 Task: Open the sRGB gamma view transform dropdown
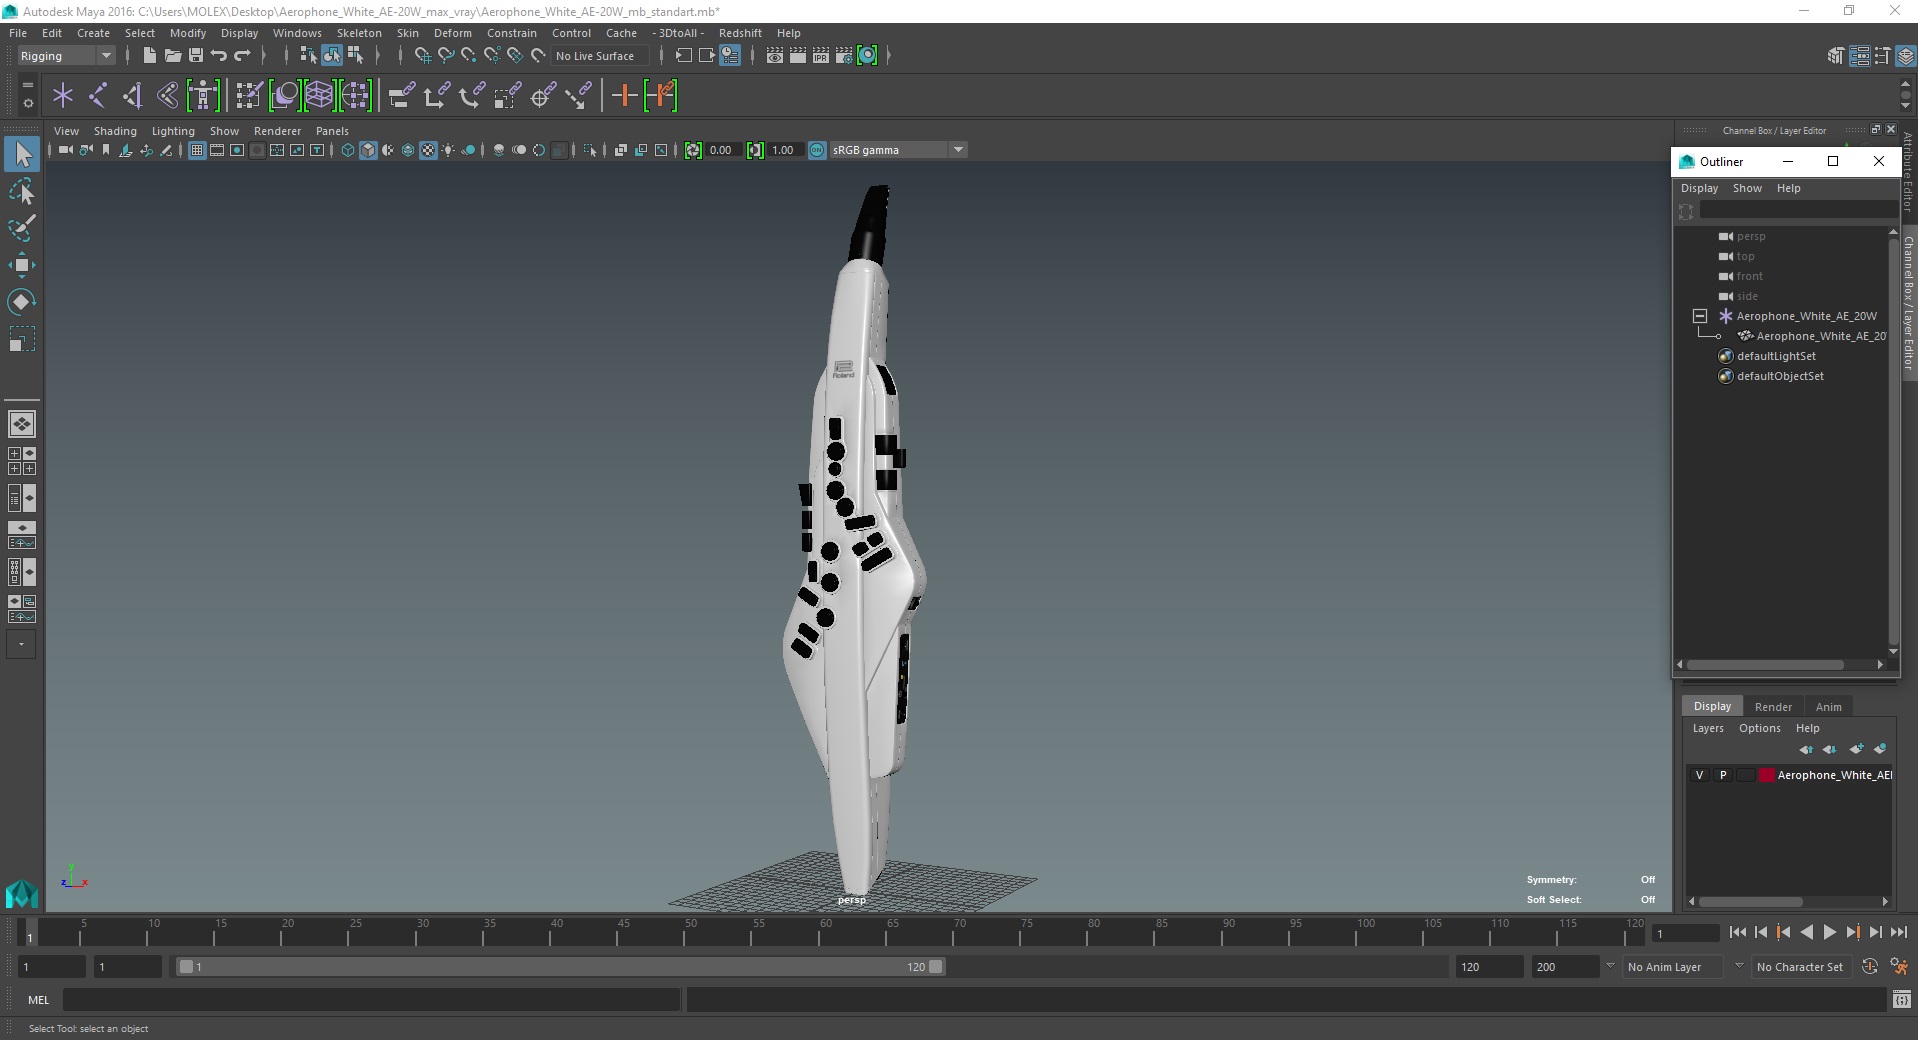pos(898,150)
